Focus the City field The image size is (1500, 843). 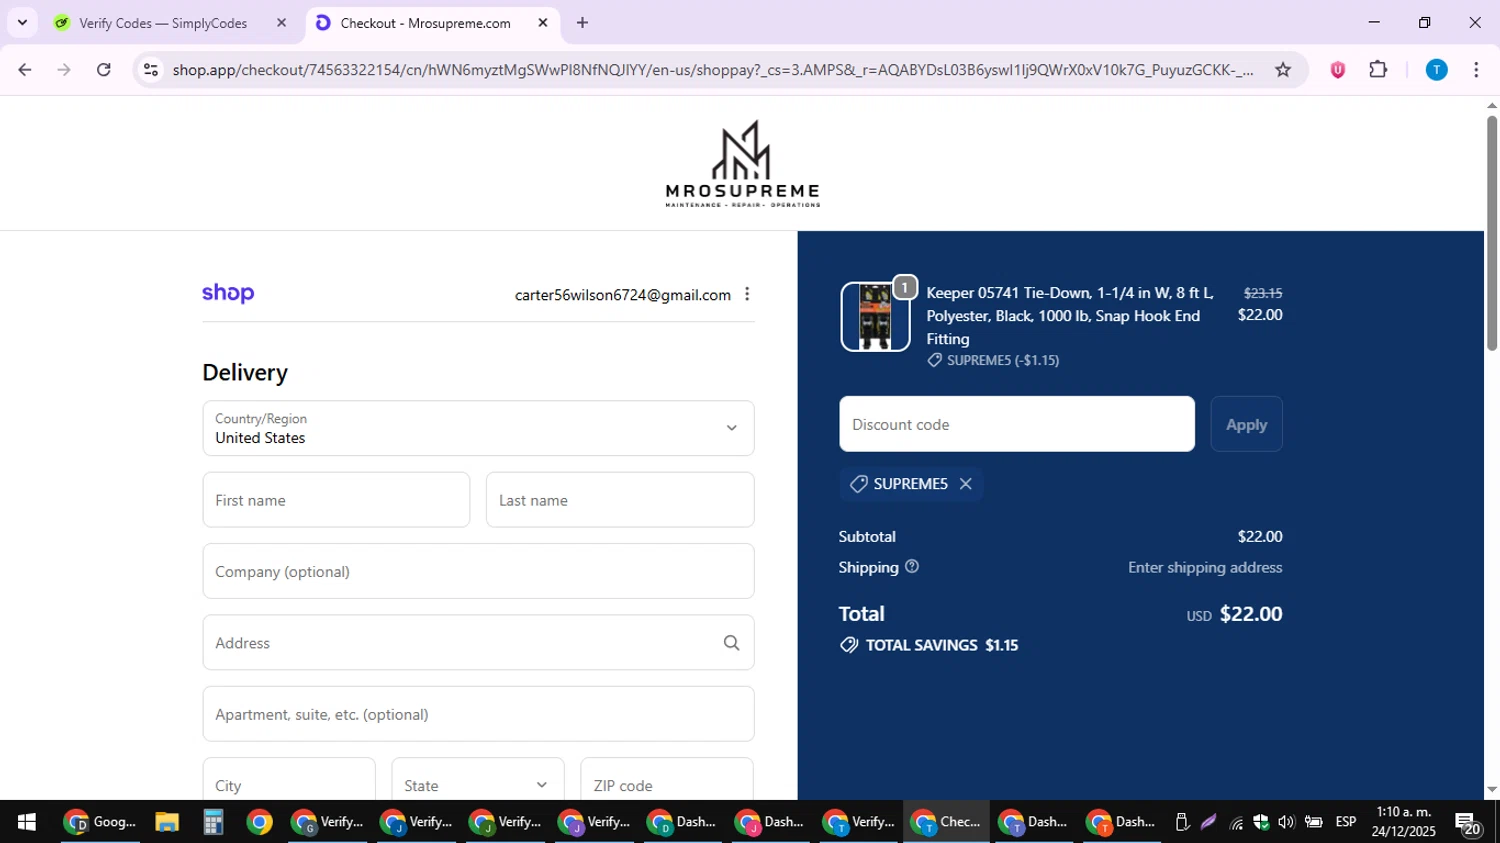click(x=289, y=780)
